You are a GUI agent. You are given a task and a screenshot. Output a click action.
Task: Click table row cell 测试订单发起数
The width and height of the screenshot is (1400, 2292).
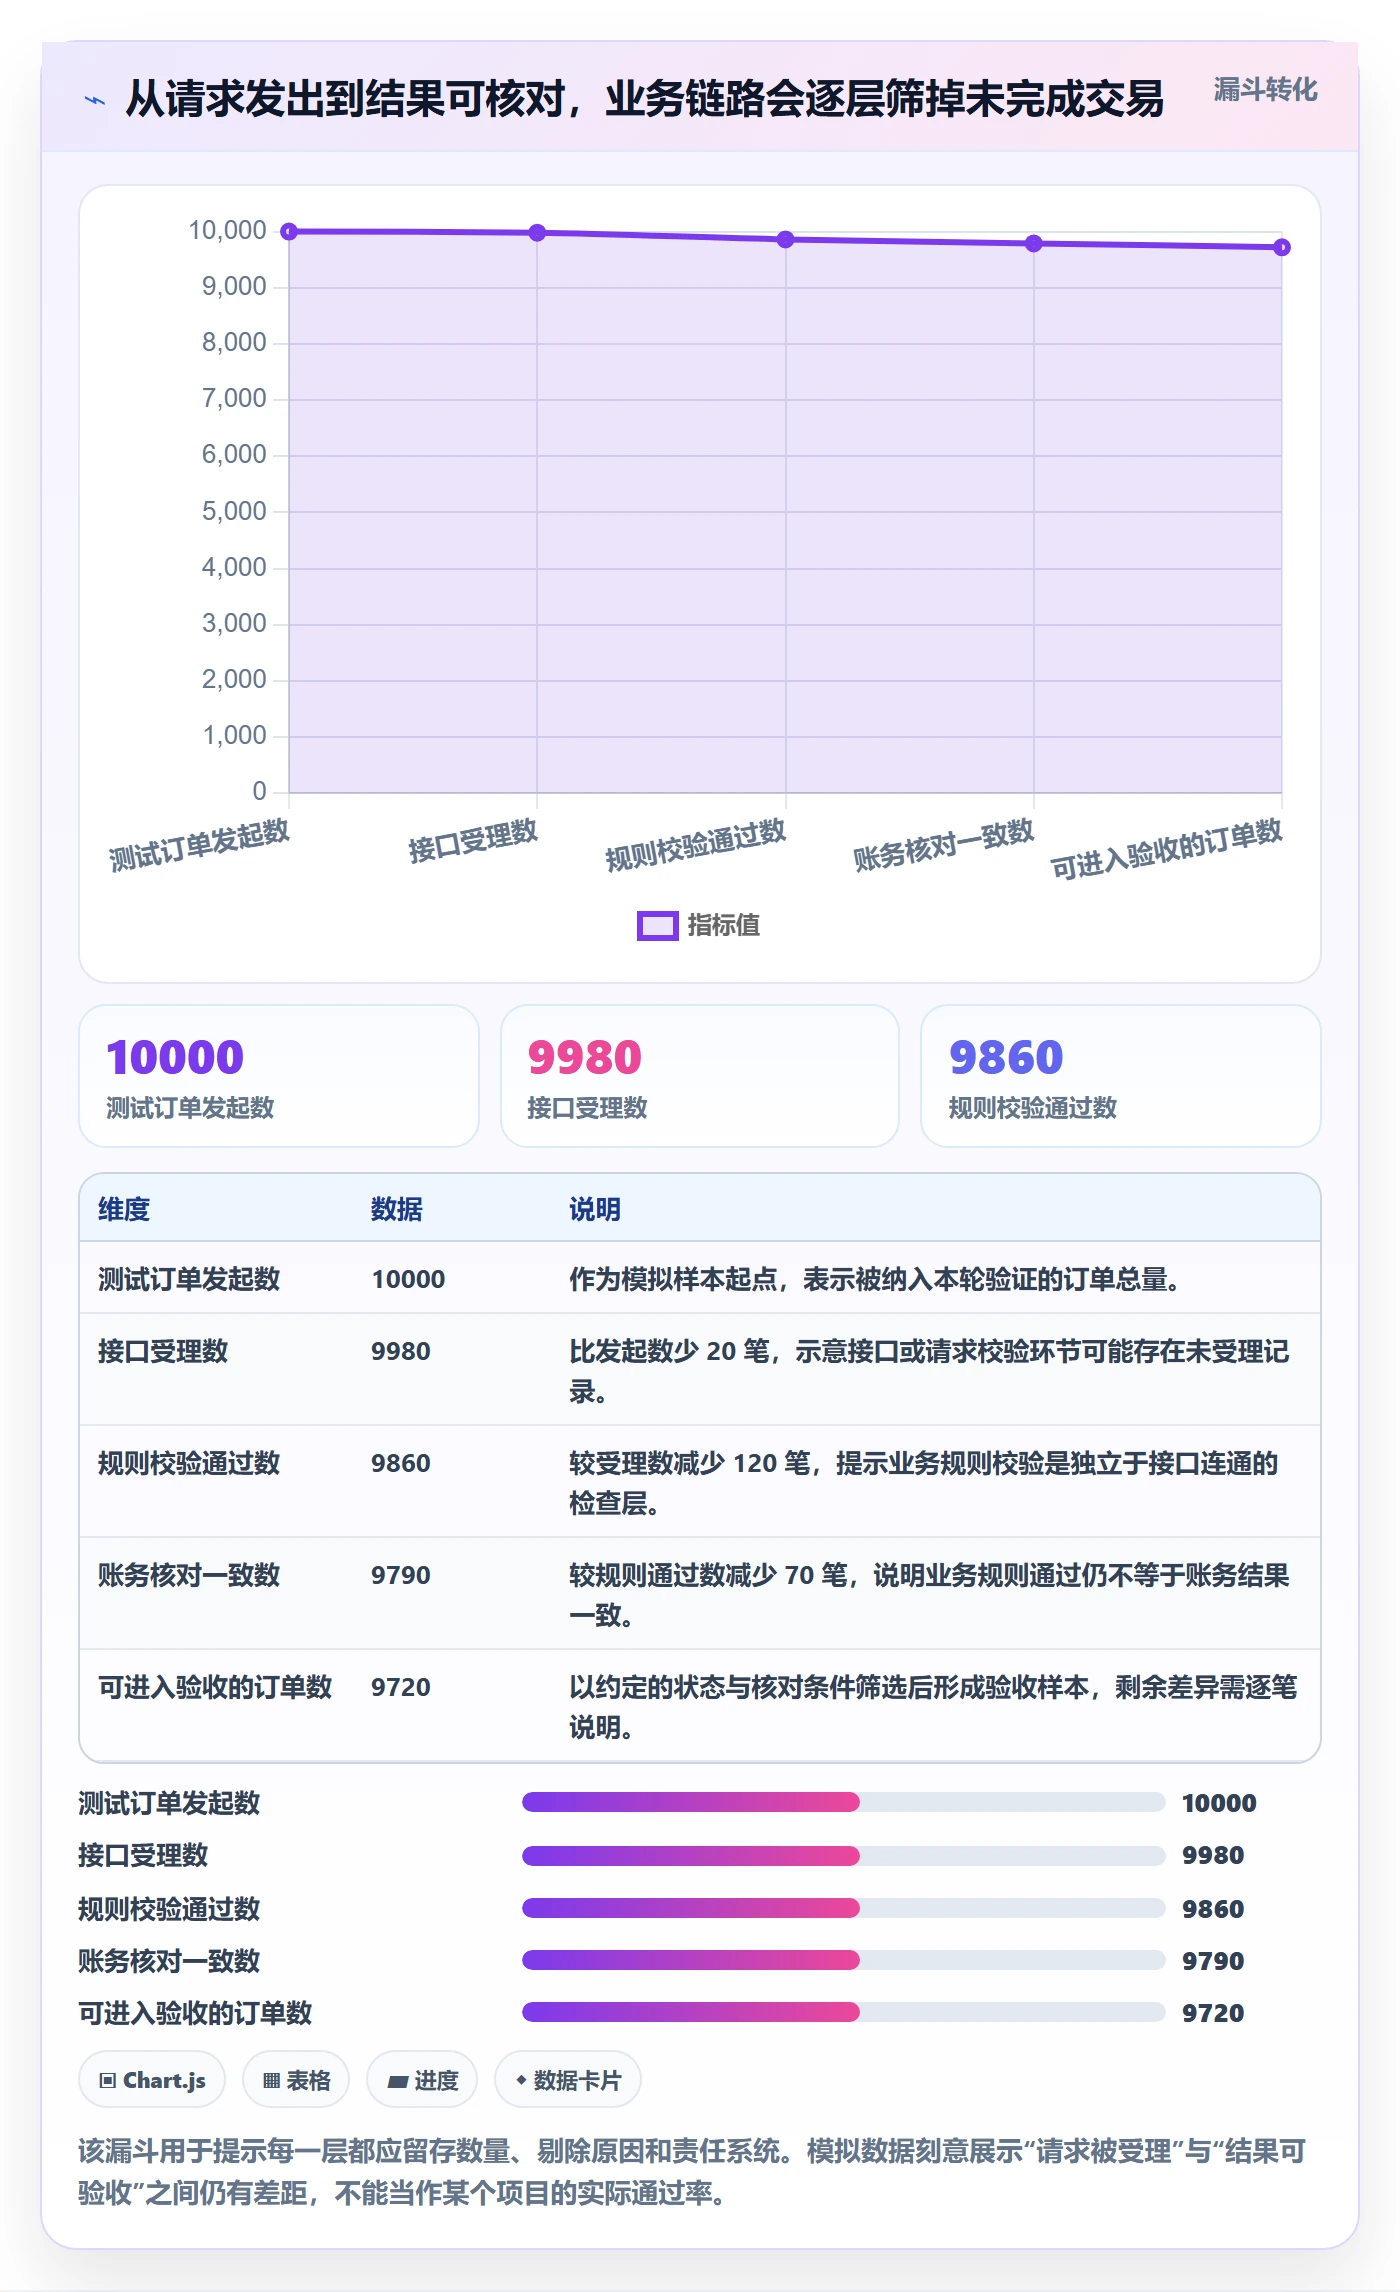point(189,1279)
